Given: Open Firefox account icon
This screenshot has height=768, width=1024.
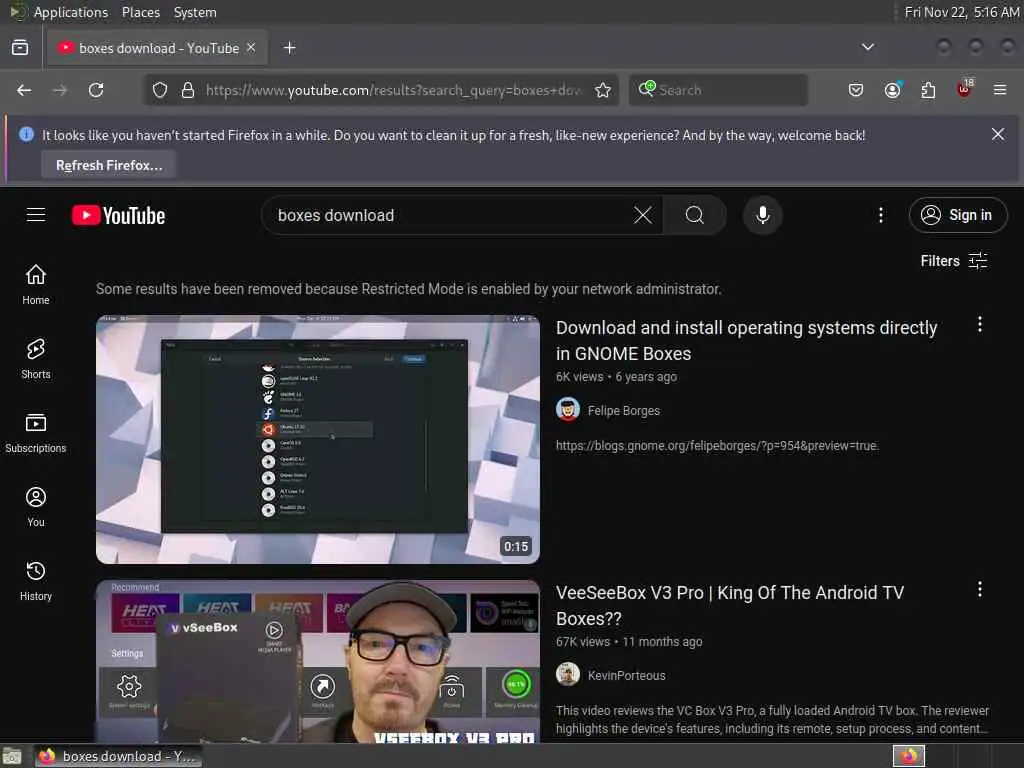Looking at the screenshot, I should (x=892, y=90).
